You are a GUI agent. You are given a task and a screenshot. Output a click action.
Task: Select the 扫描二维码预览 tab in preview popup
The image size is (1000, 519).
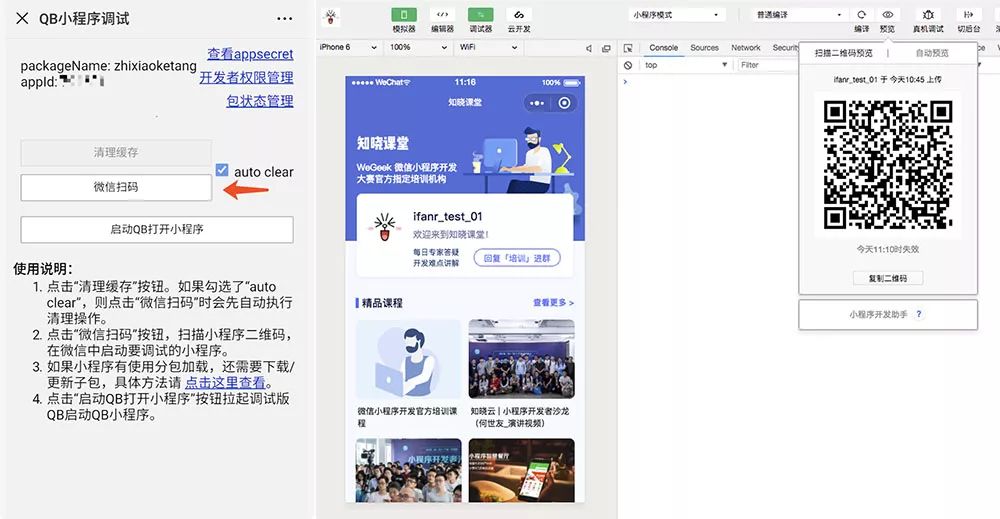click(843, 53)
